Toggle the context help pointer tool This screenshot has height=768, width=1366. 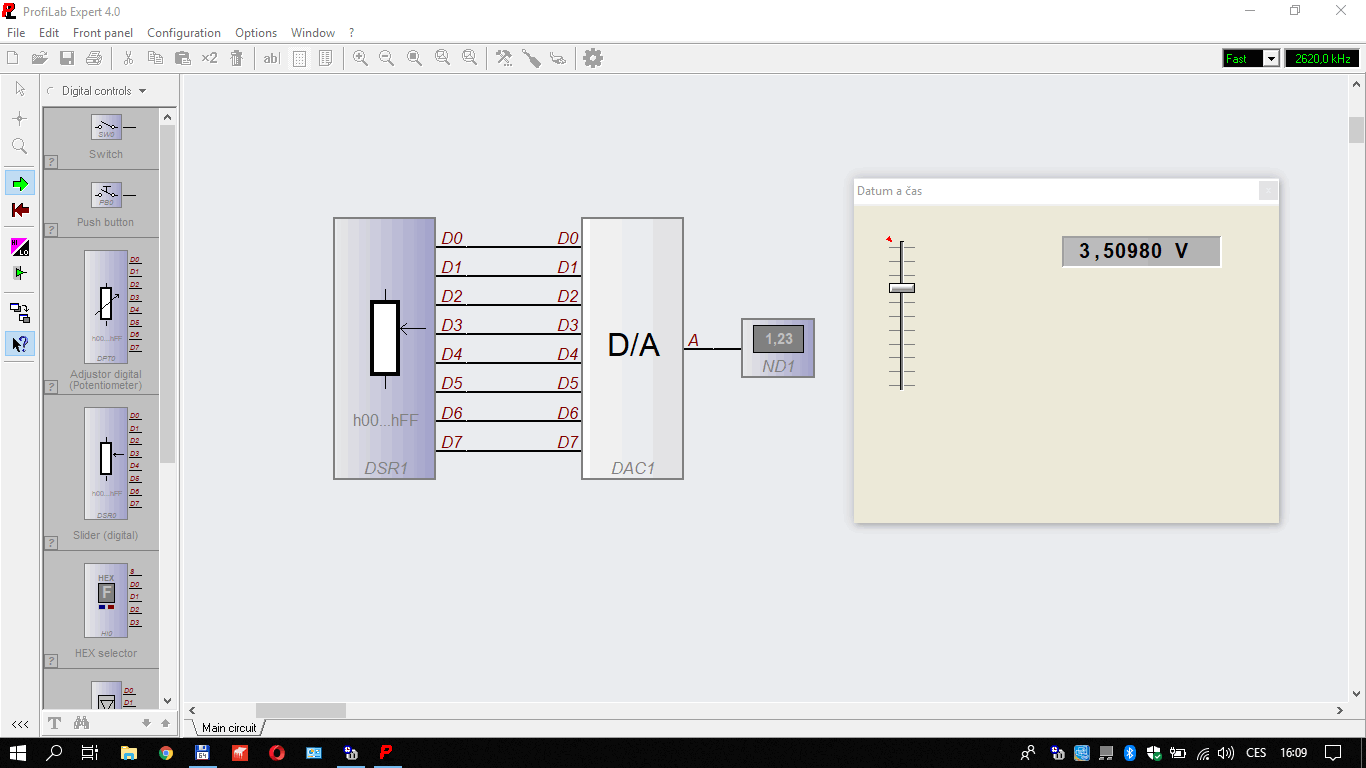click(x=20, y=344)
